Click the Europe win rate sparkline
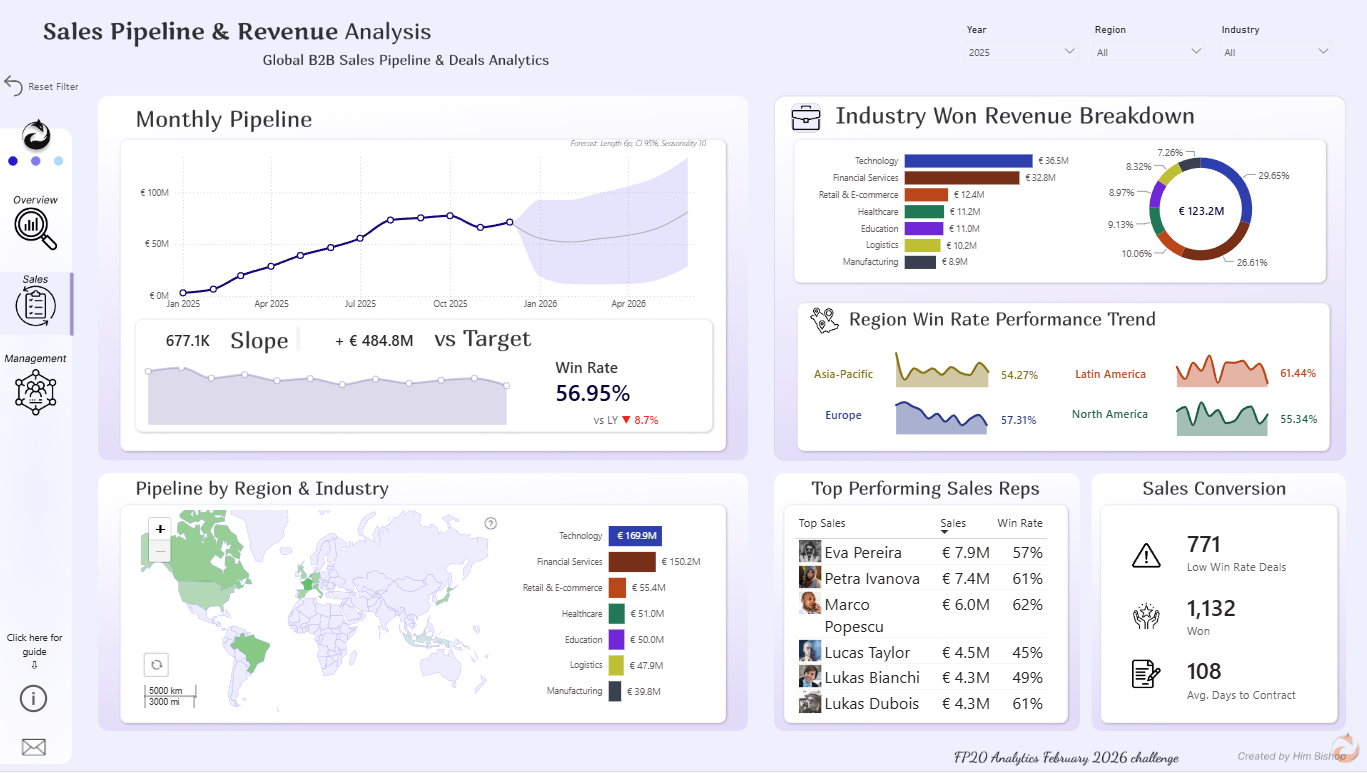 pos(942,417)
